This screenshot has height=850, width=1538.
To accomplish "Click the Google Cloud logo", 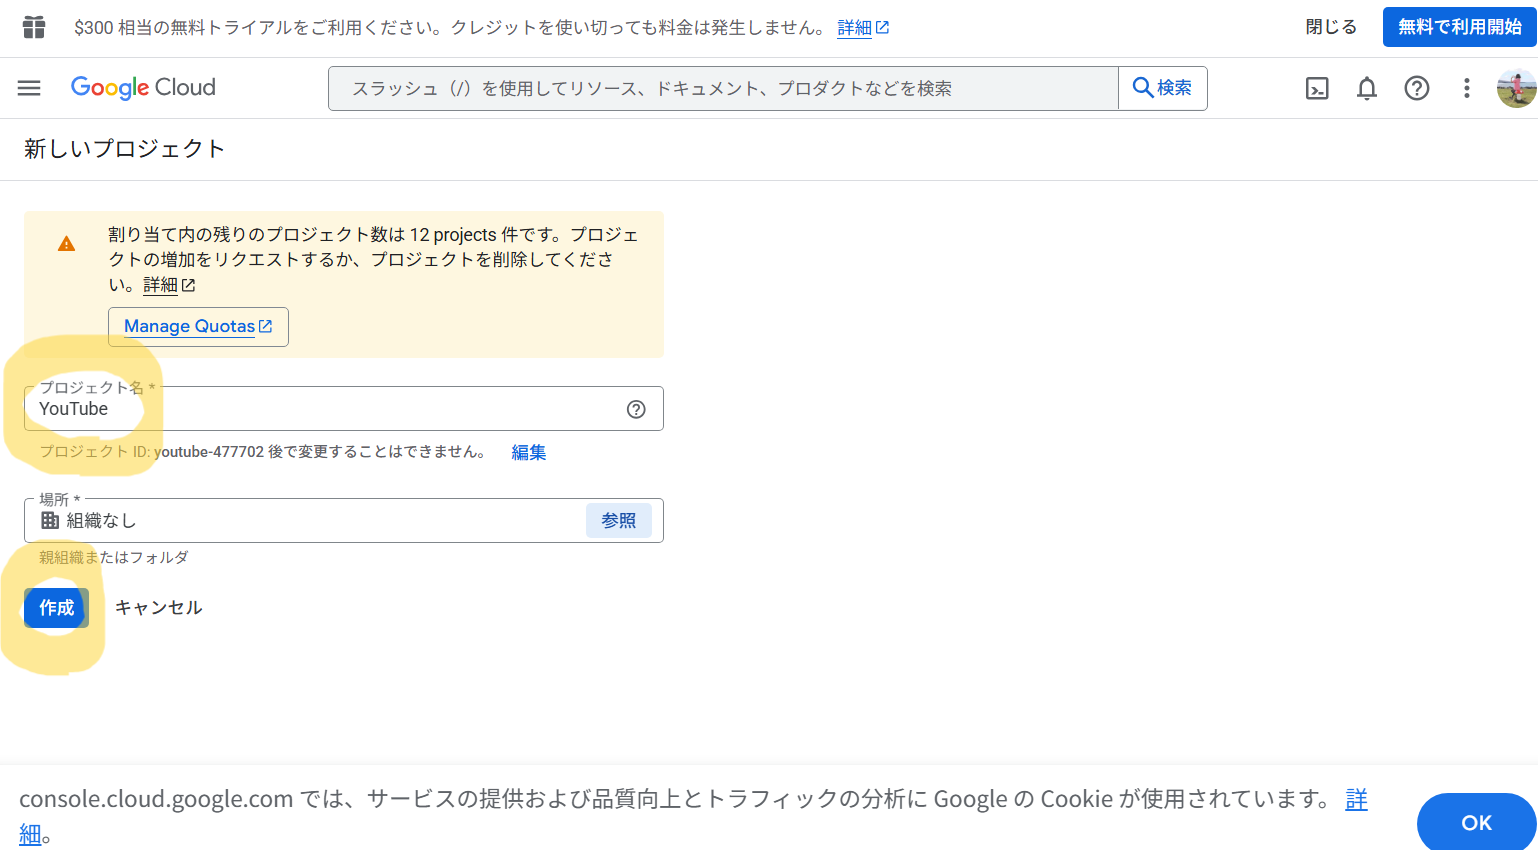I will (x=143, y=88).
